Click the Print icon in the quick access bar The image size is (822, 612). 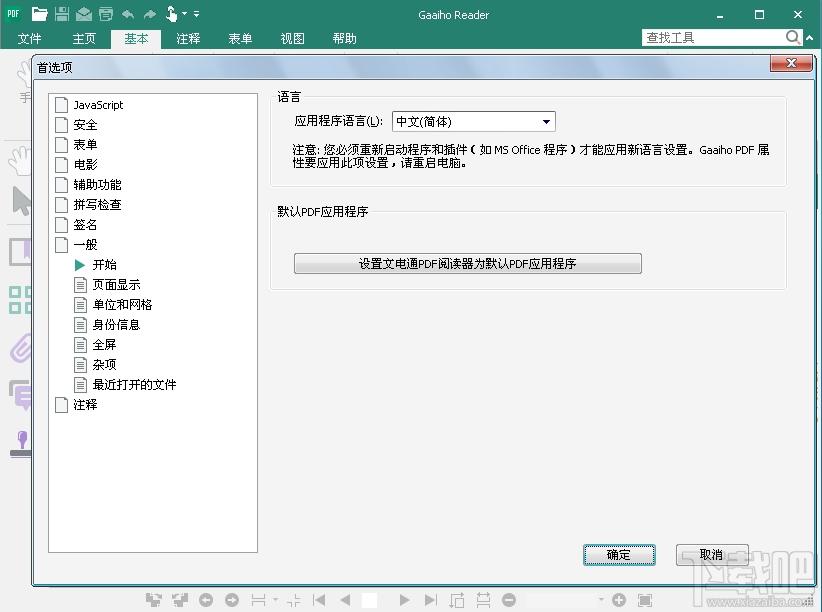click(106, 14)
